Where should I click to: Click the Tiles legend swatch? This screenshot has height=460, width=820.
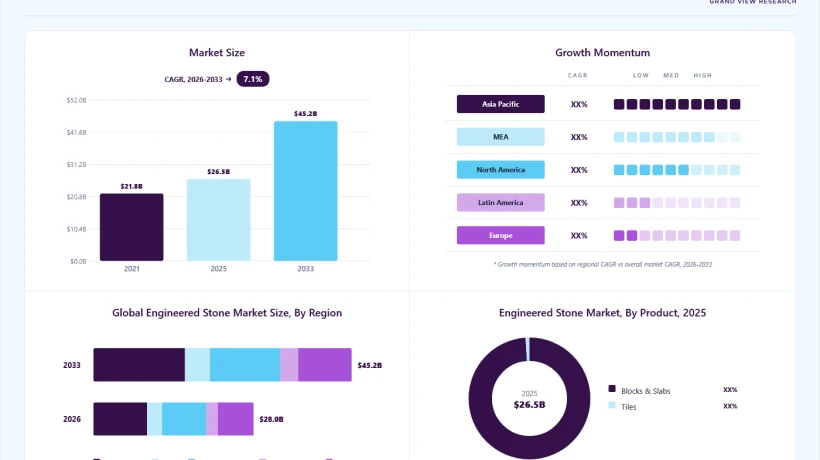tap(612, 405)
